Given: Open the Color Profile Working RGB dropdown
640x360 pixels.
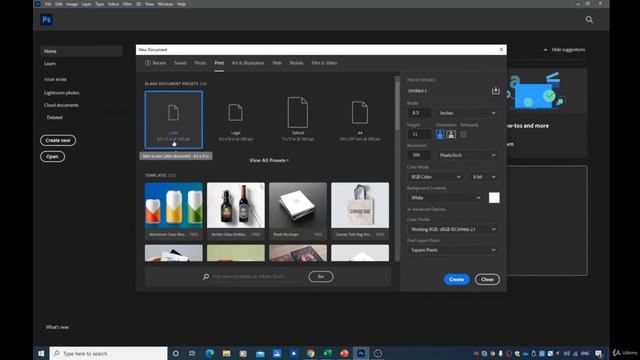Looking at the screenshot, I should click(x=453, y=229).
